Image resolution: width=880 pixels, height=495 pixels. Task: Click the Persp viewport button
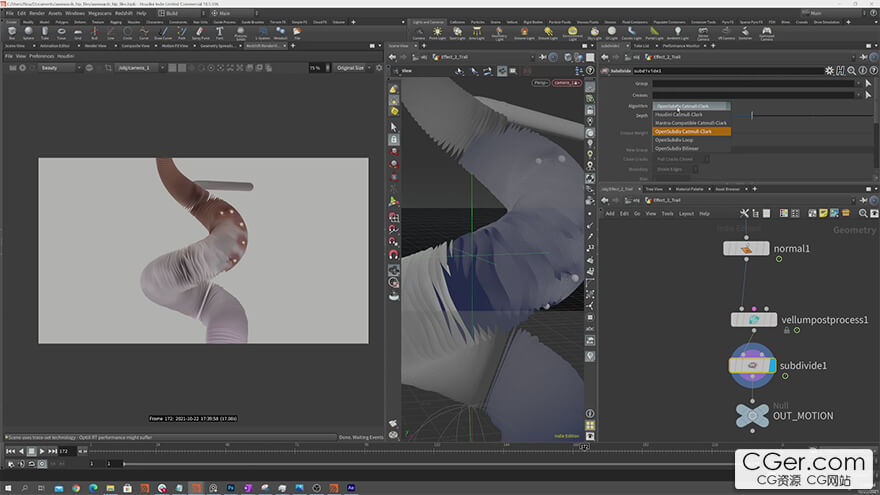click(x=541, y=82)
